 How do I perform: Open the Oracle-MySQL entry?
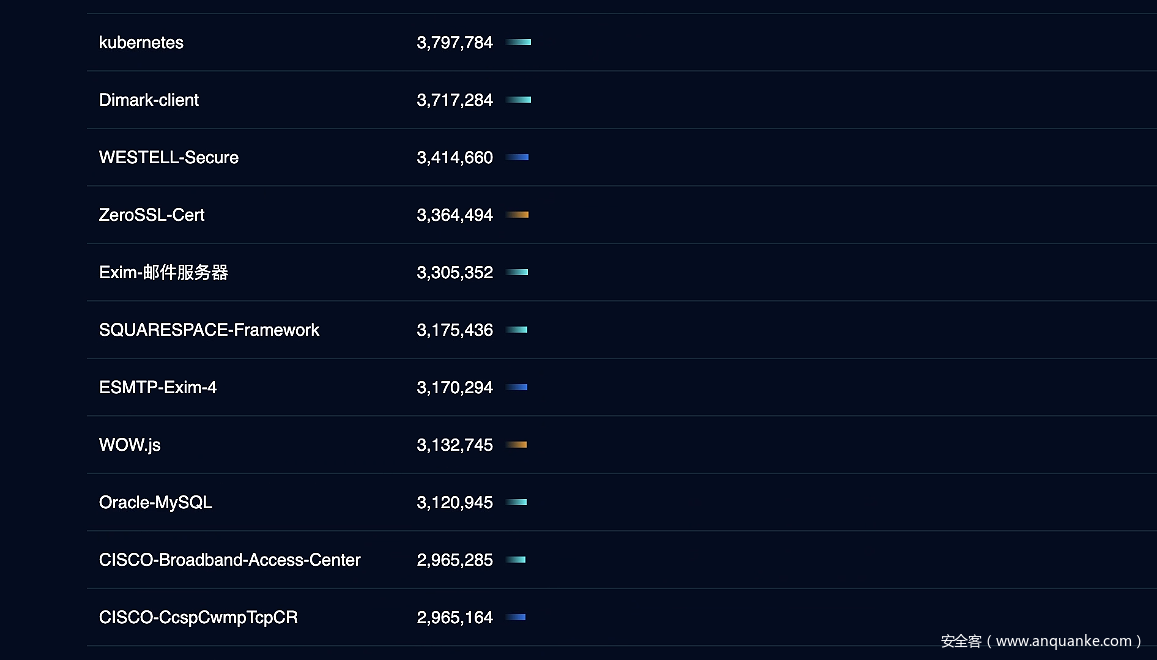coord(156,502)
